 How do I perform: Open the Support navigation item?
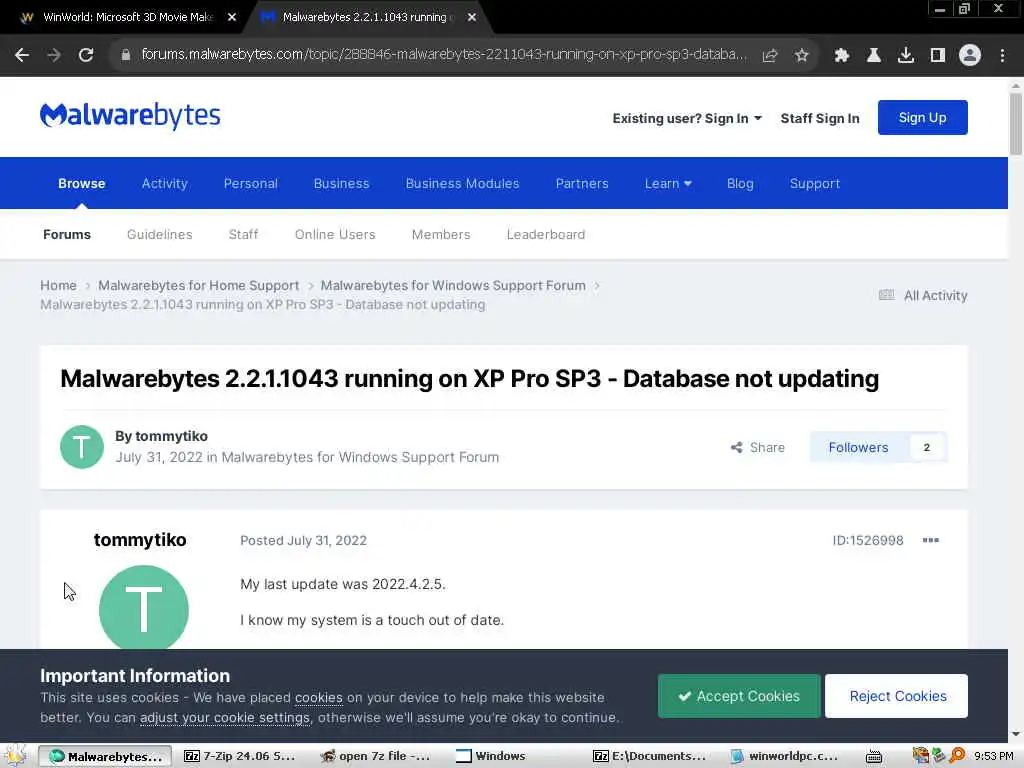(x=814, y=184)
